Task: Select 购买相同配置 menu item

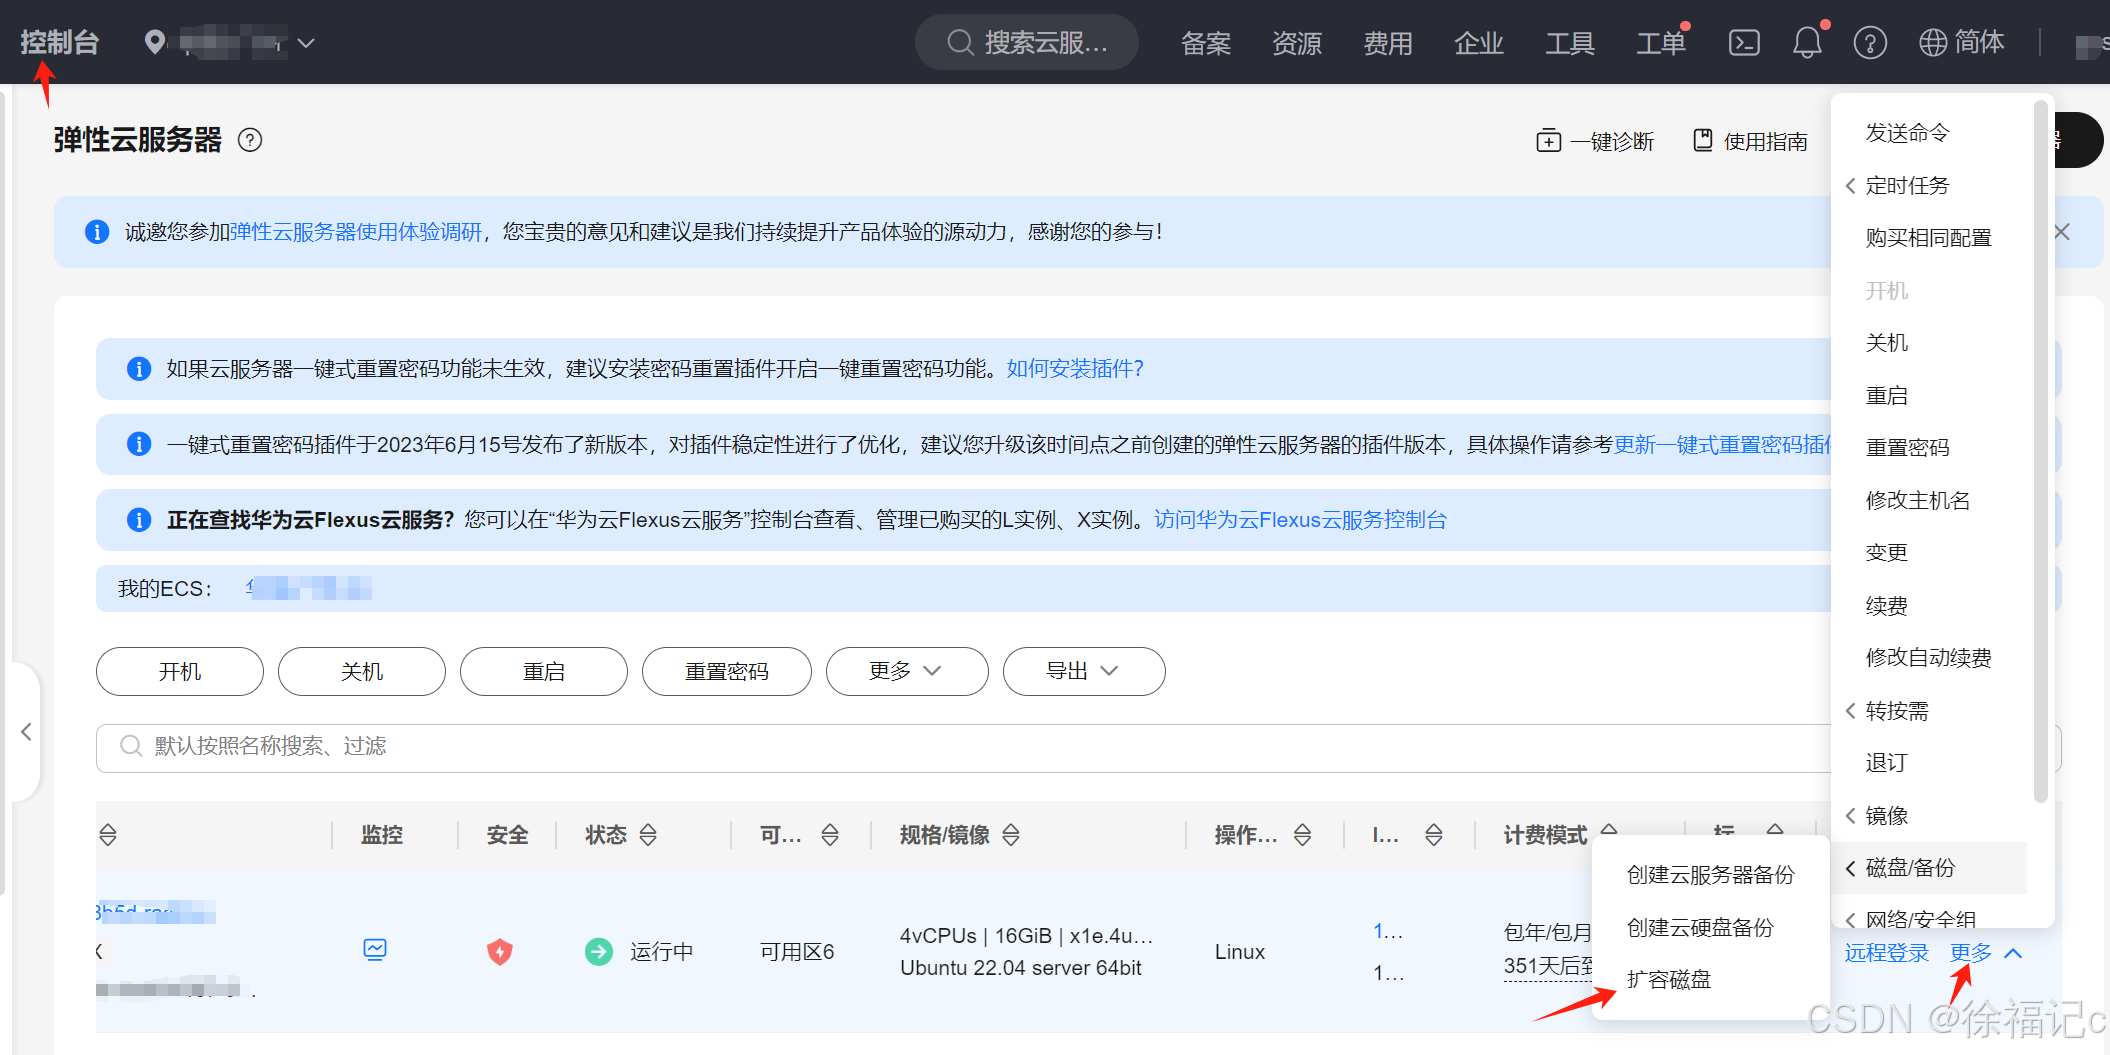Action: click(x=1928, y=238)
